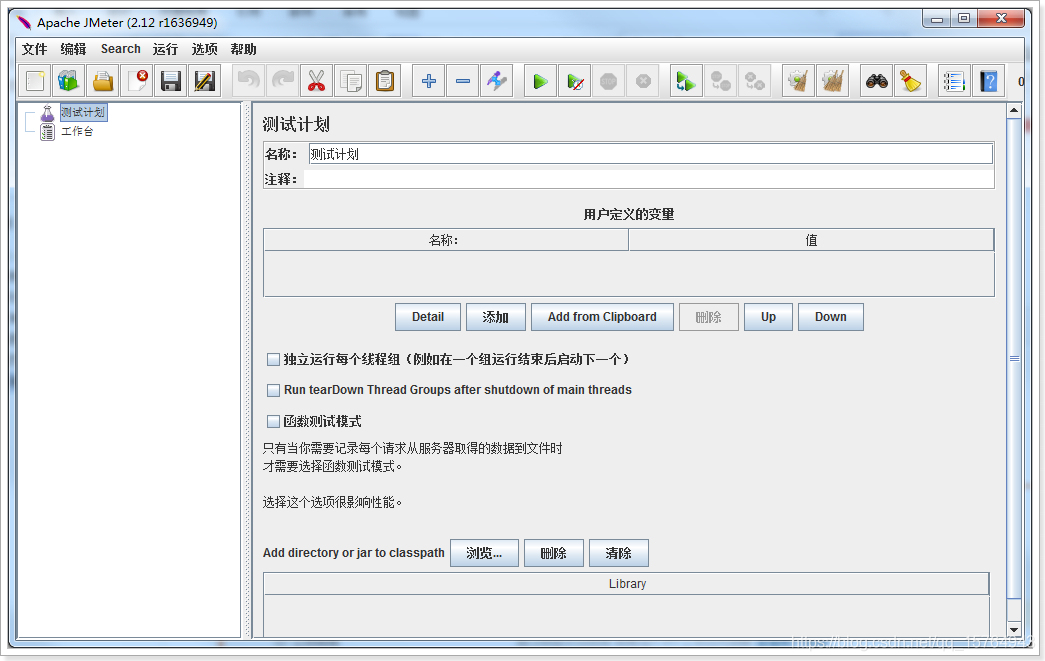The width and height of the screenshot is (1045, 661).
Task: Start the test with green play icon
Action: [x=540, y=81]
